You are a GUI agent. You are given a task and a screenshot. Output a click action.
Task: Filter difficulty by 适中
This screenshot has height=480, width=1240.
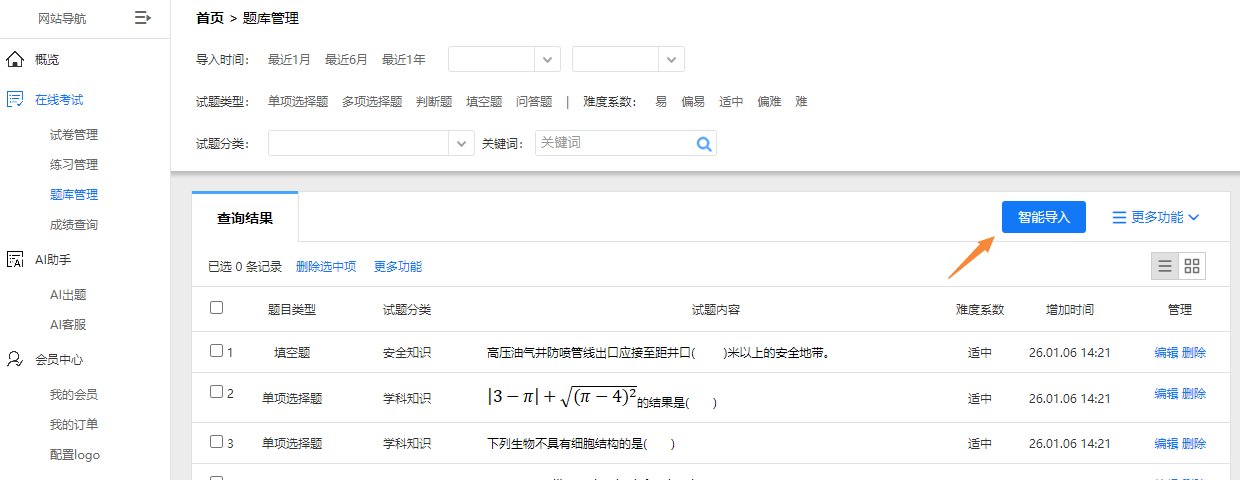pyautogui.click(x=731, y=102)
